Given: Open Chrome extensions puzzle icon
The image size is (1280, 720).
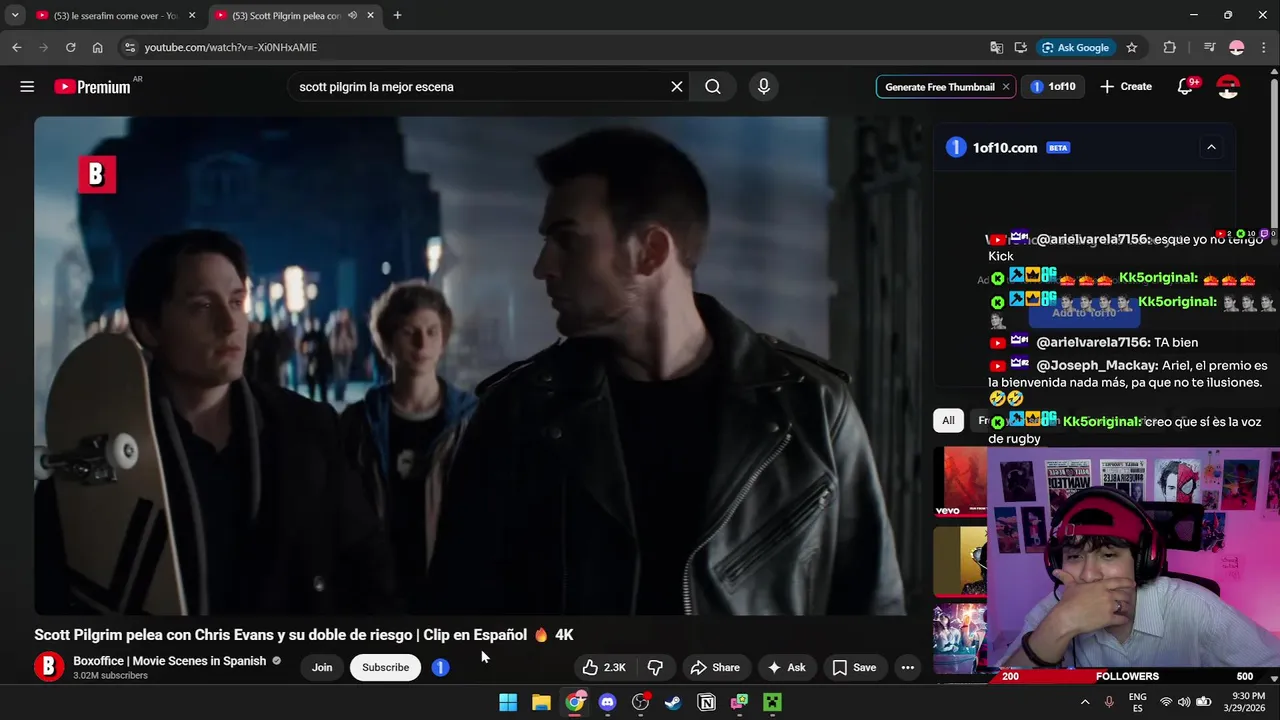Looking at the screenshot, I should pos(1170,47).
